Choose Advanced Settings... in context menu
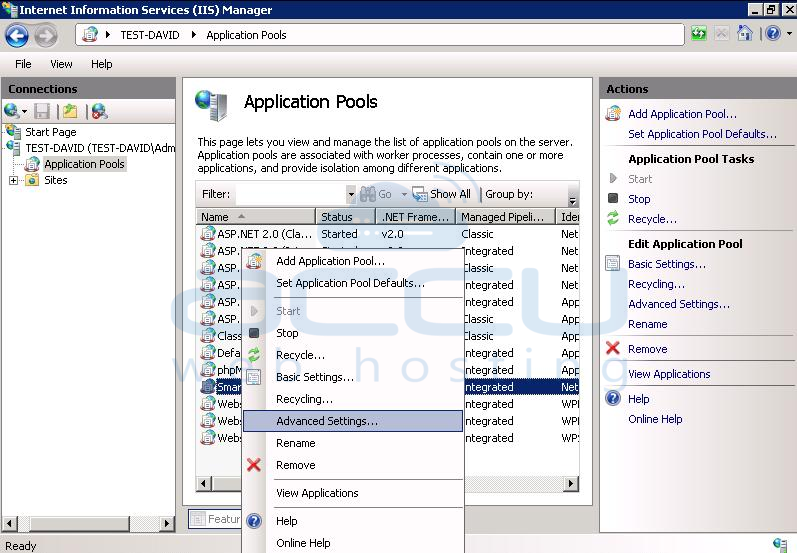This screenshot has height=553, width=797. pyautogui.click(x=353, y=421)
